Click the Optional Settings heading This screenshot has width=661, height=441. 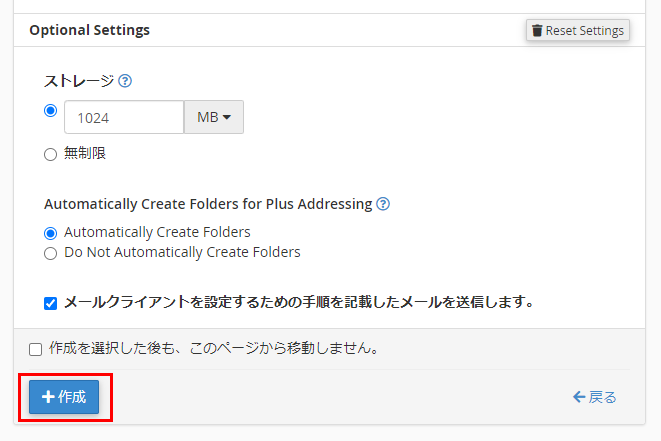(90, 30)
